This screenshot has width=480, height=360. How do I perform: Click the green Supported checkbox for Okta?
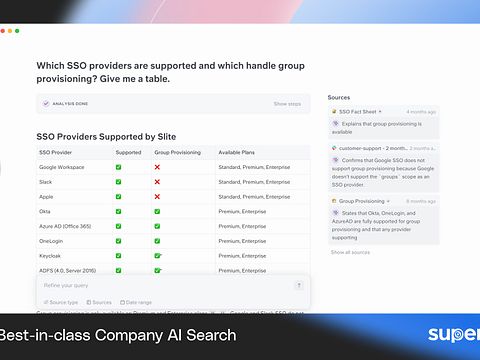point(118,211)
